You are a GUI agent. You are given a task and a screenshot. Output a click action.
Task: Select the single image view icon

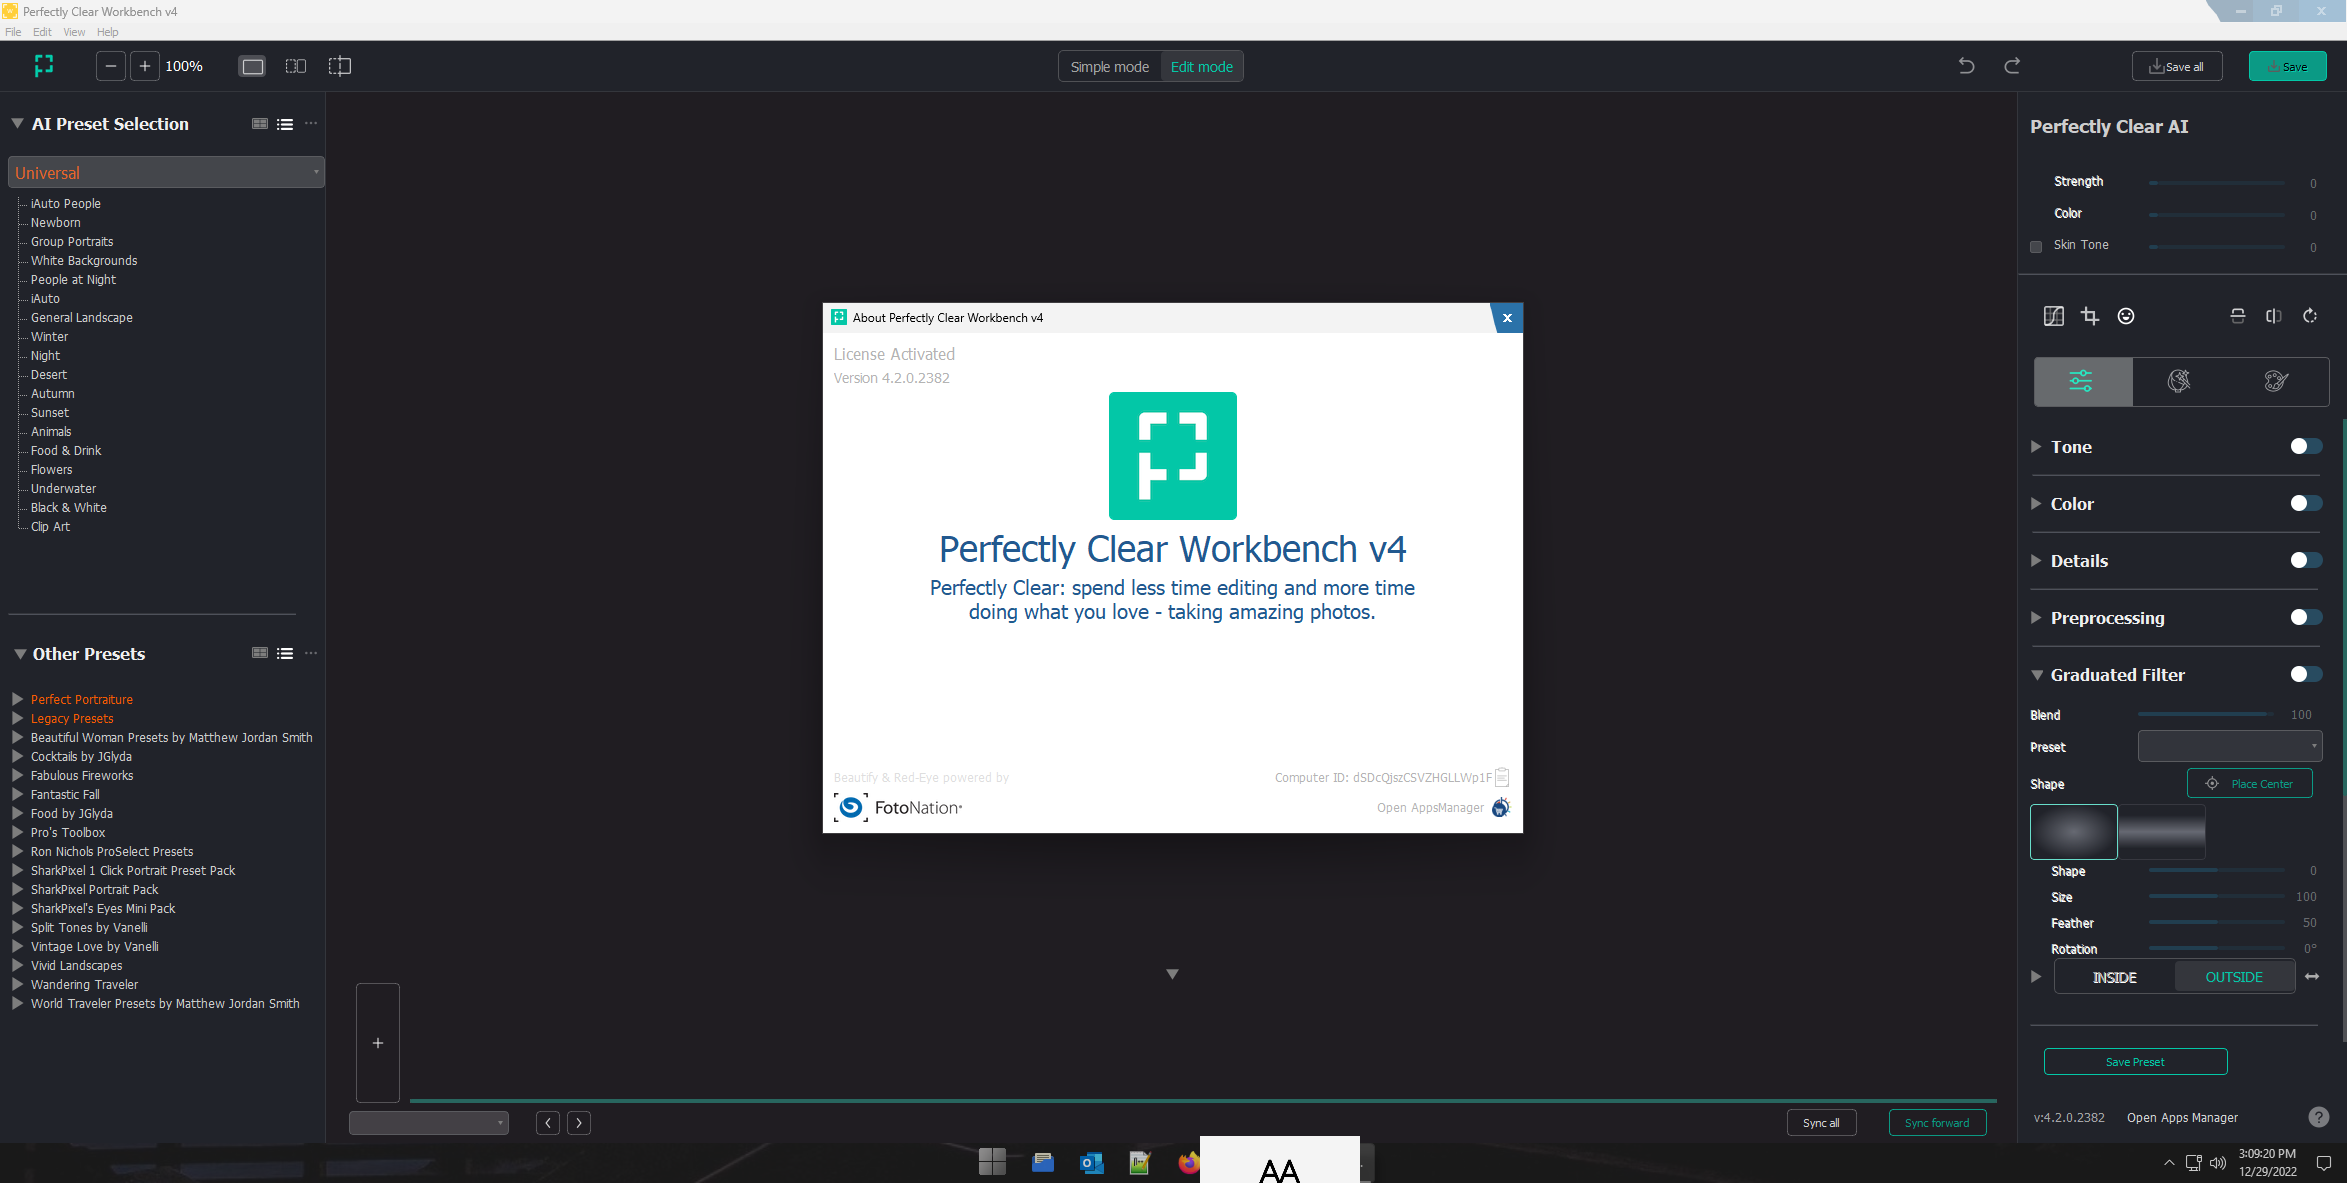(253, 66)
